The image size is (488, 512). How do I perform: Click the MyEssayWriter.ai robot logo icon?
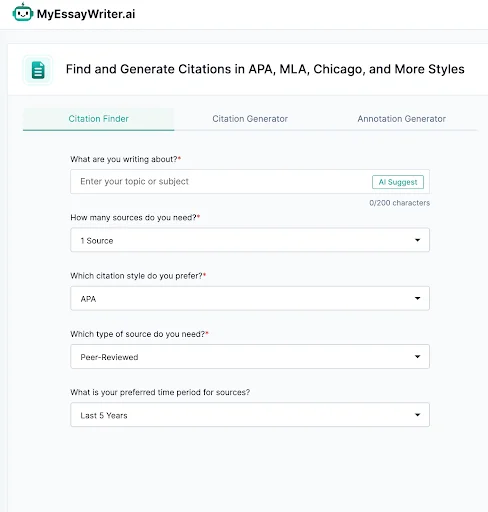pyautogui.click(x=23, y=12)
